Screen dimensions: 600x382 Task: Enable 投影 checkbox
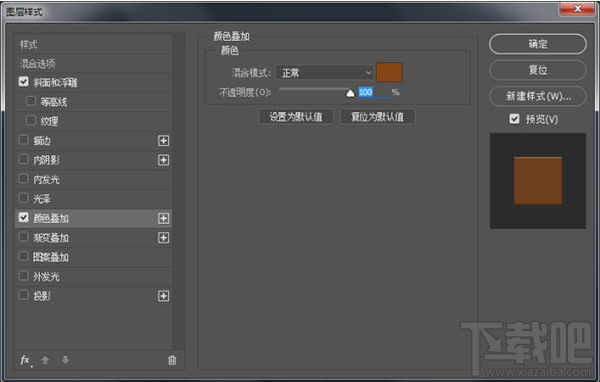point(23,295)
